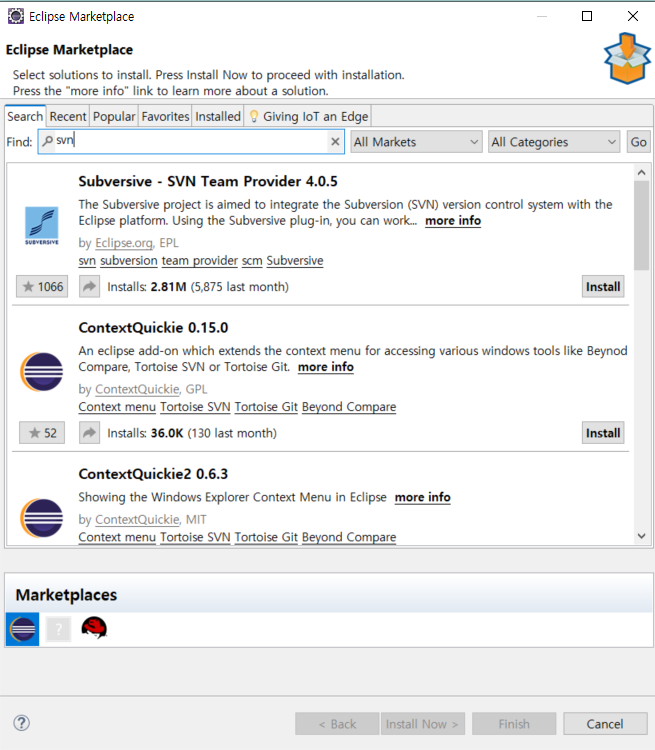Switch to the Installed tab
655x750 pixels.
tap(218, 116)
